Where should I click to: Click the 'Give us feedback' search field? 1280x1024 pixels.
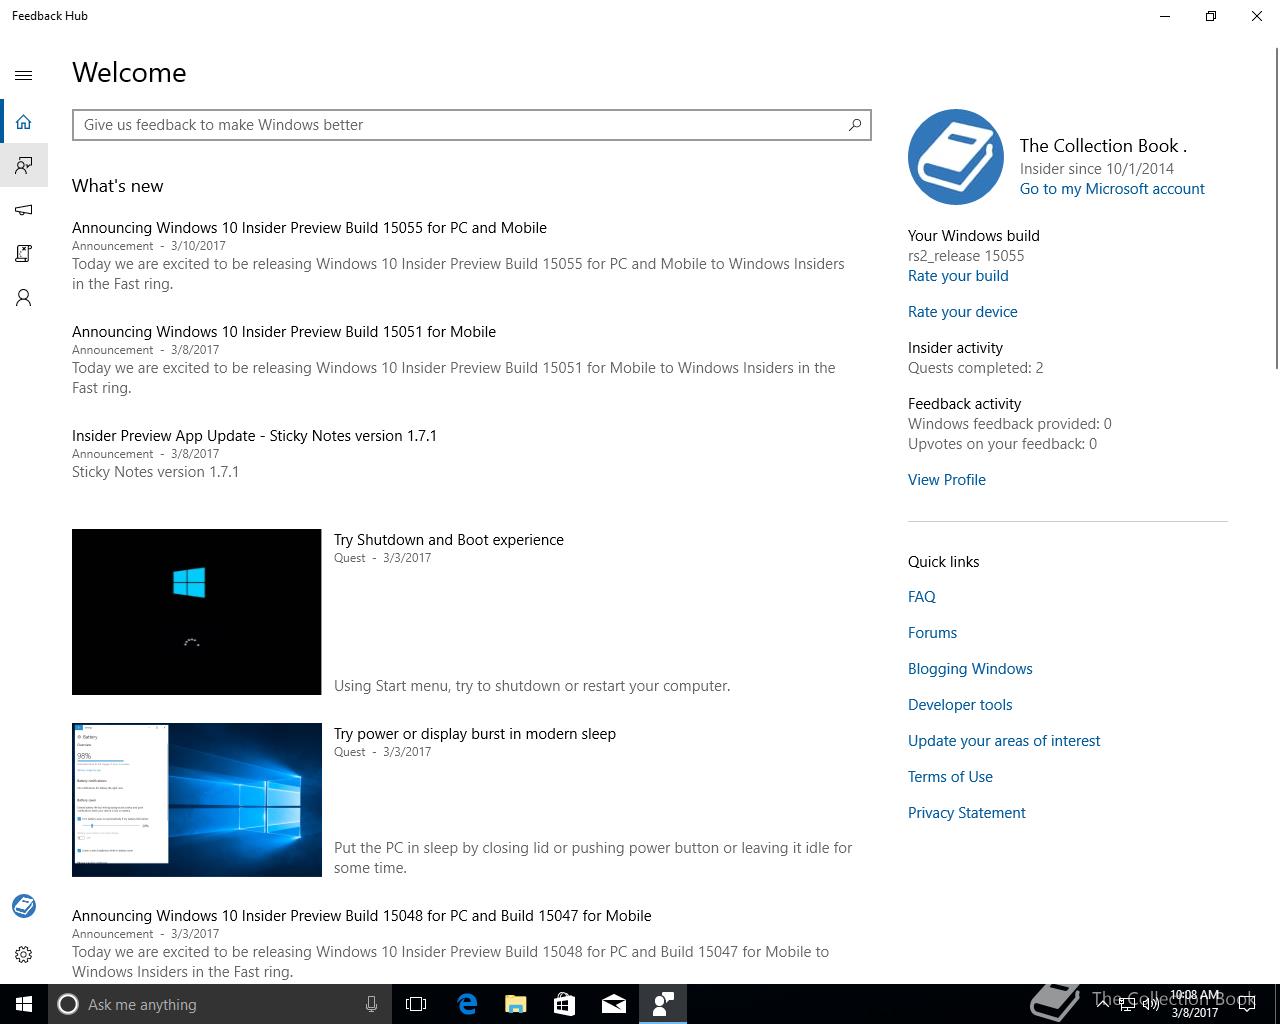[472, 125]
